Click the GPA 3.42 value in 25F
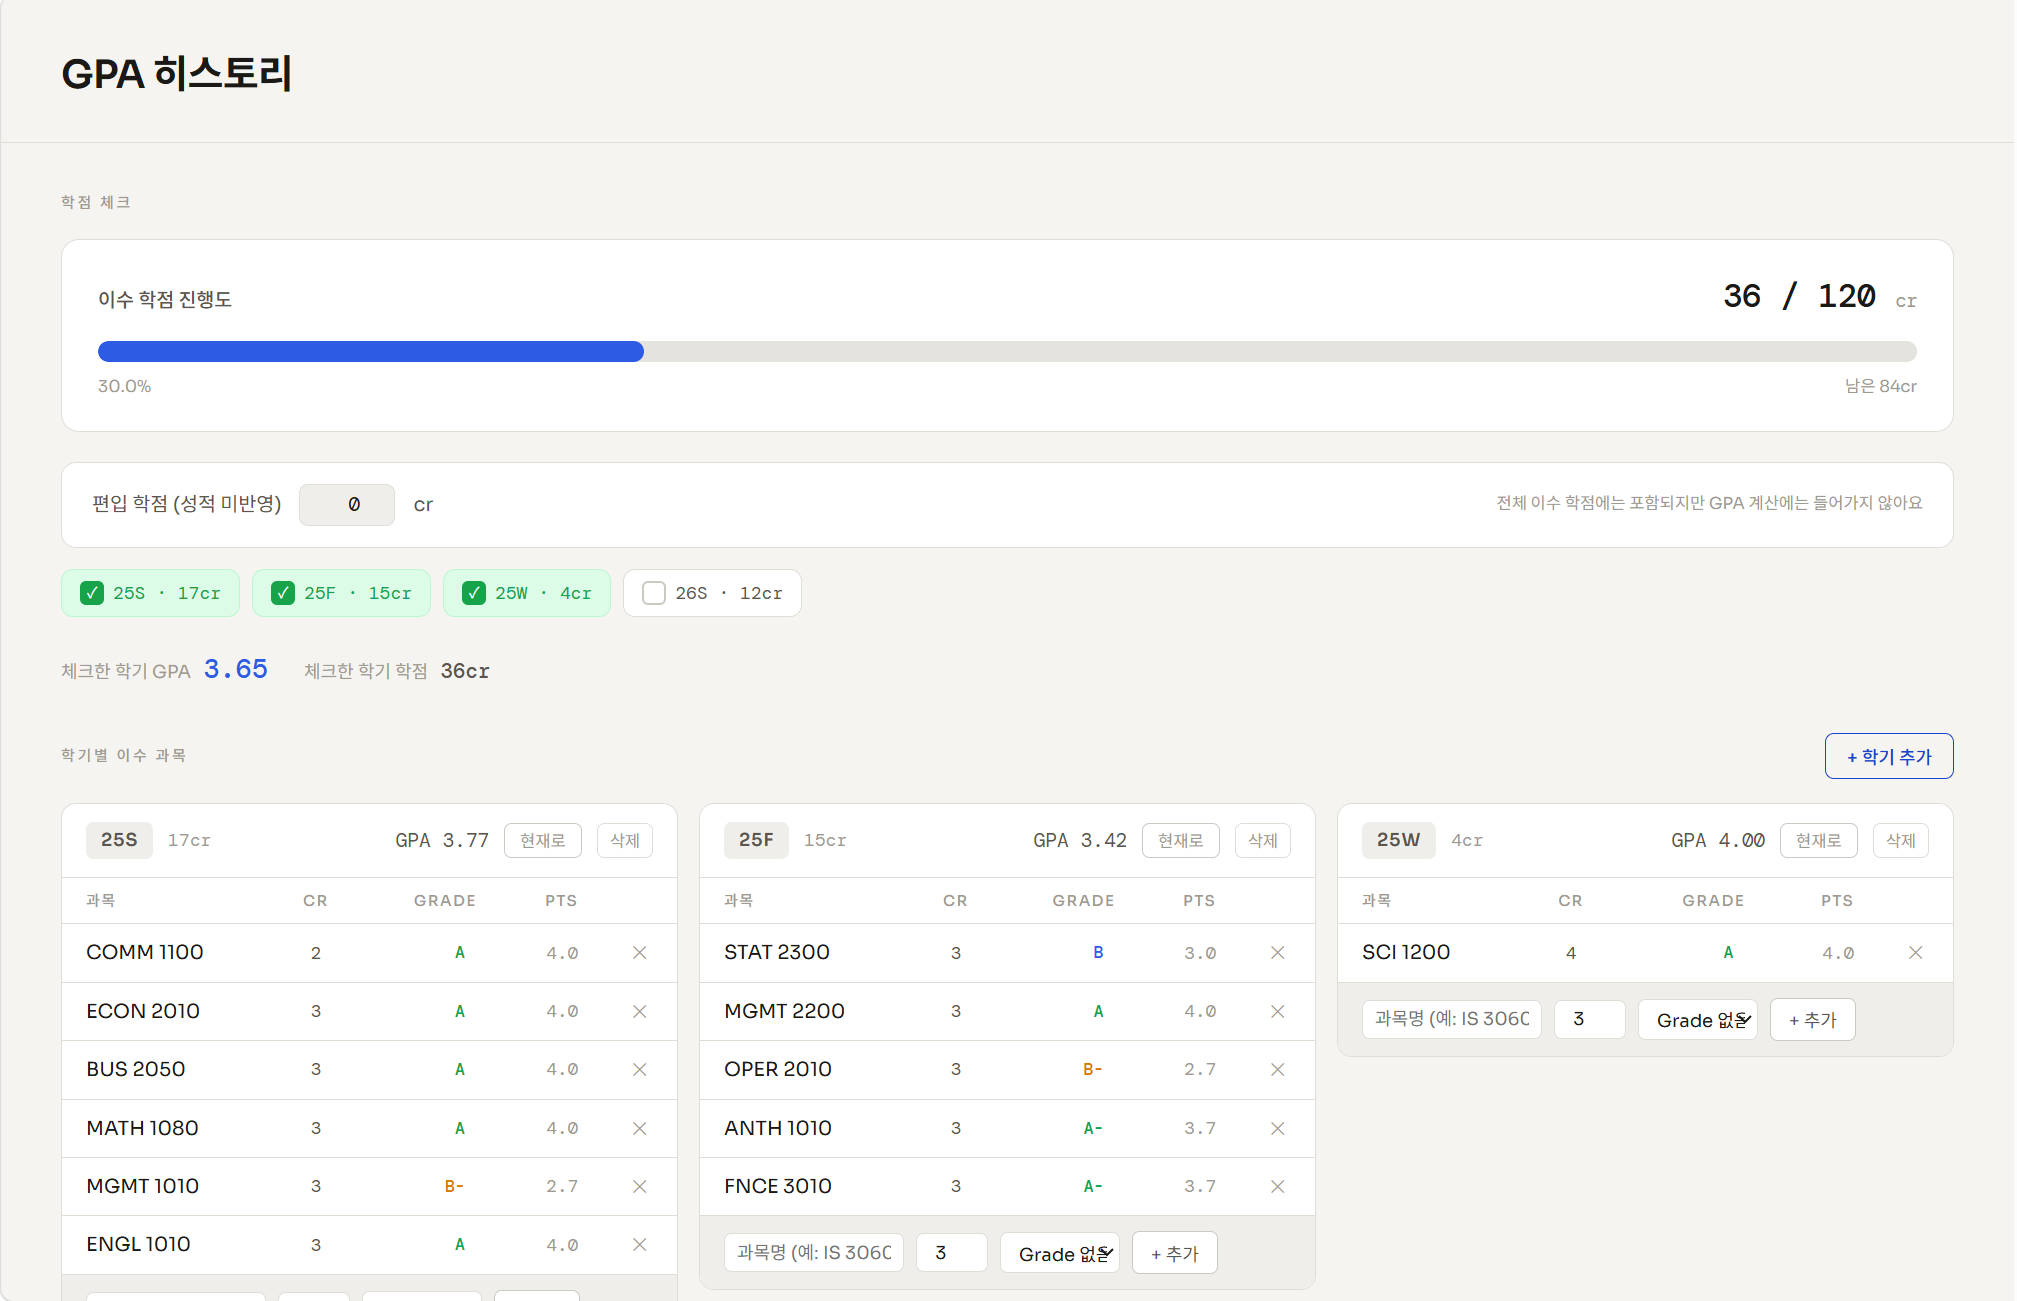Image resolution: width=2017 pixels, height=1301 pixels. [1080, 841]
